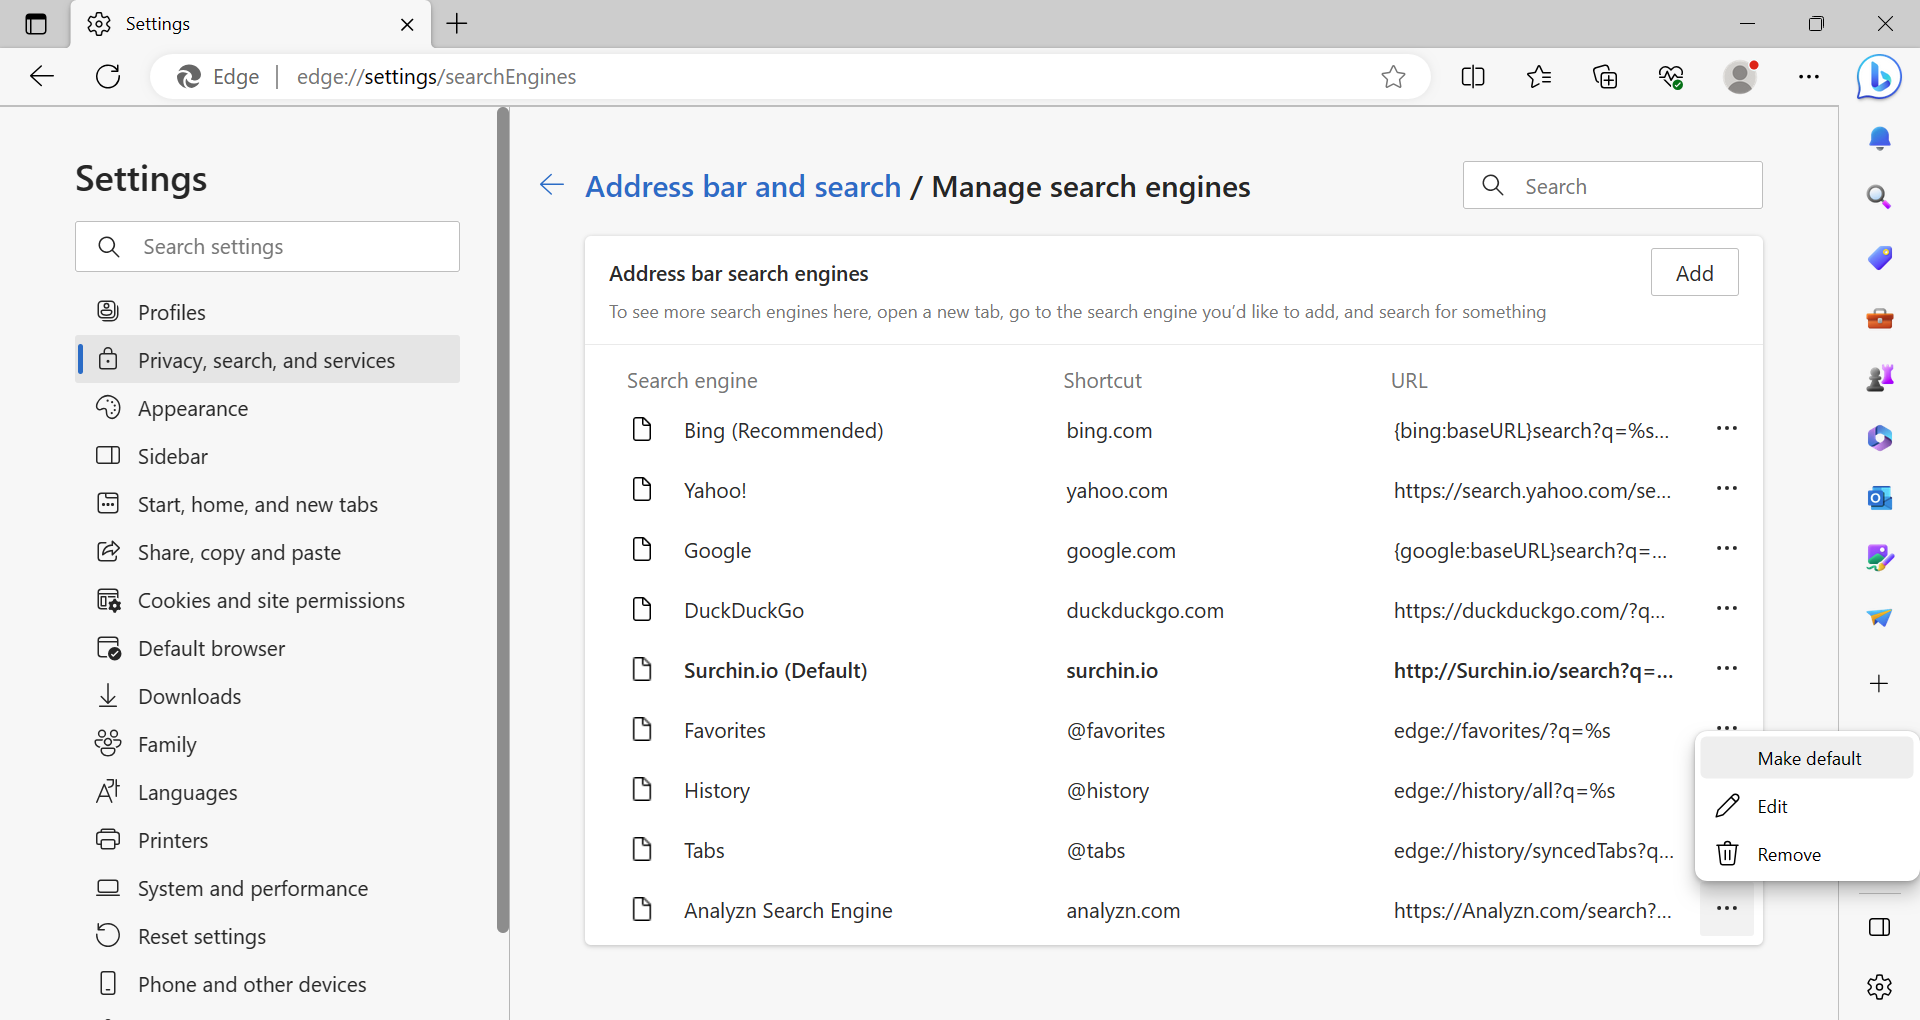1920x1020 pixels.
Task: Select the Surchin.io (Default) entry
Action: tap(775, 671)
